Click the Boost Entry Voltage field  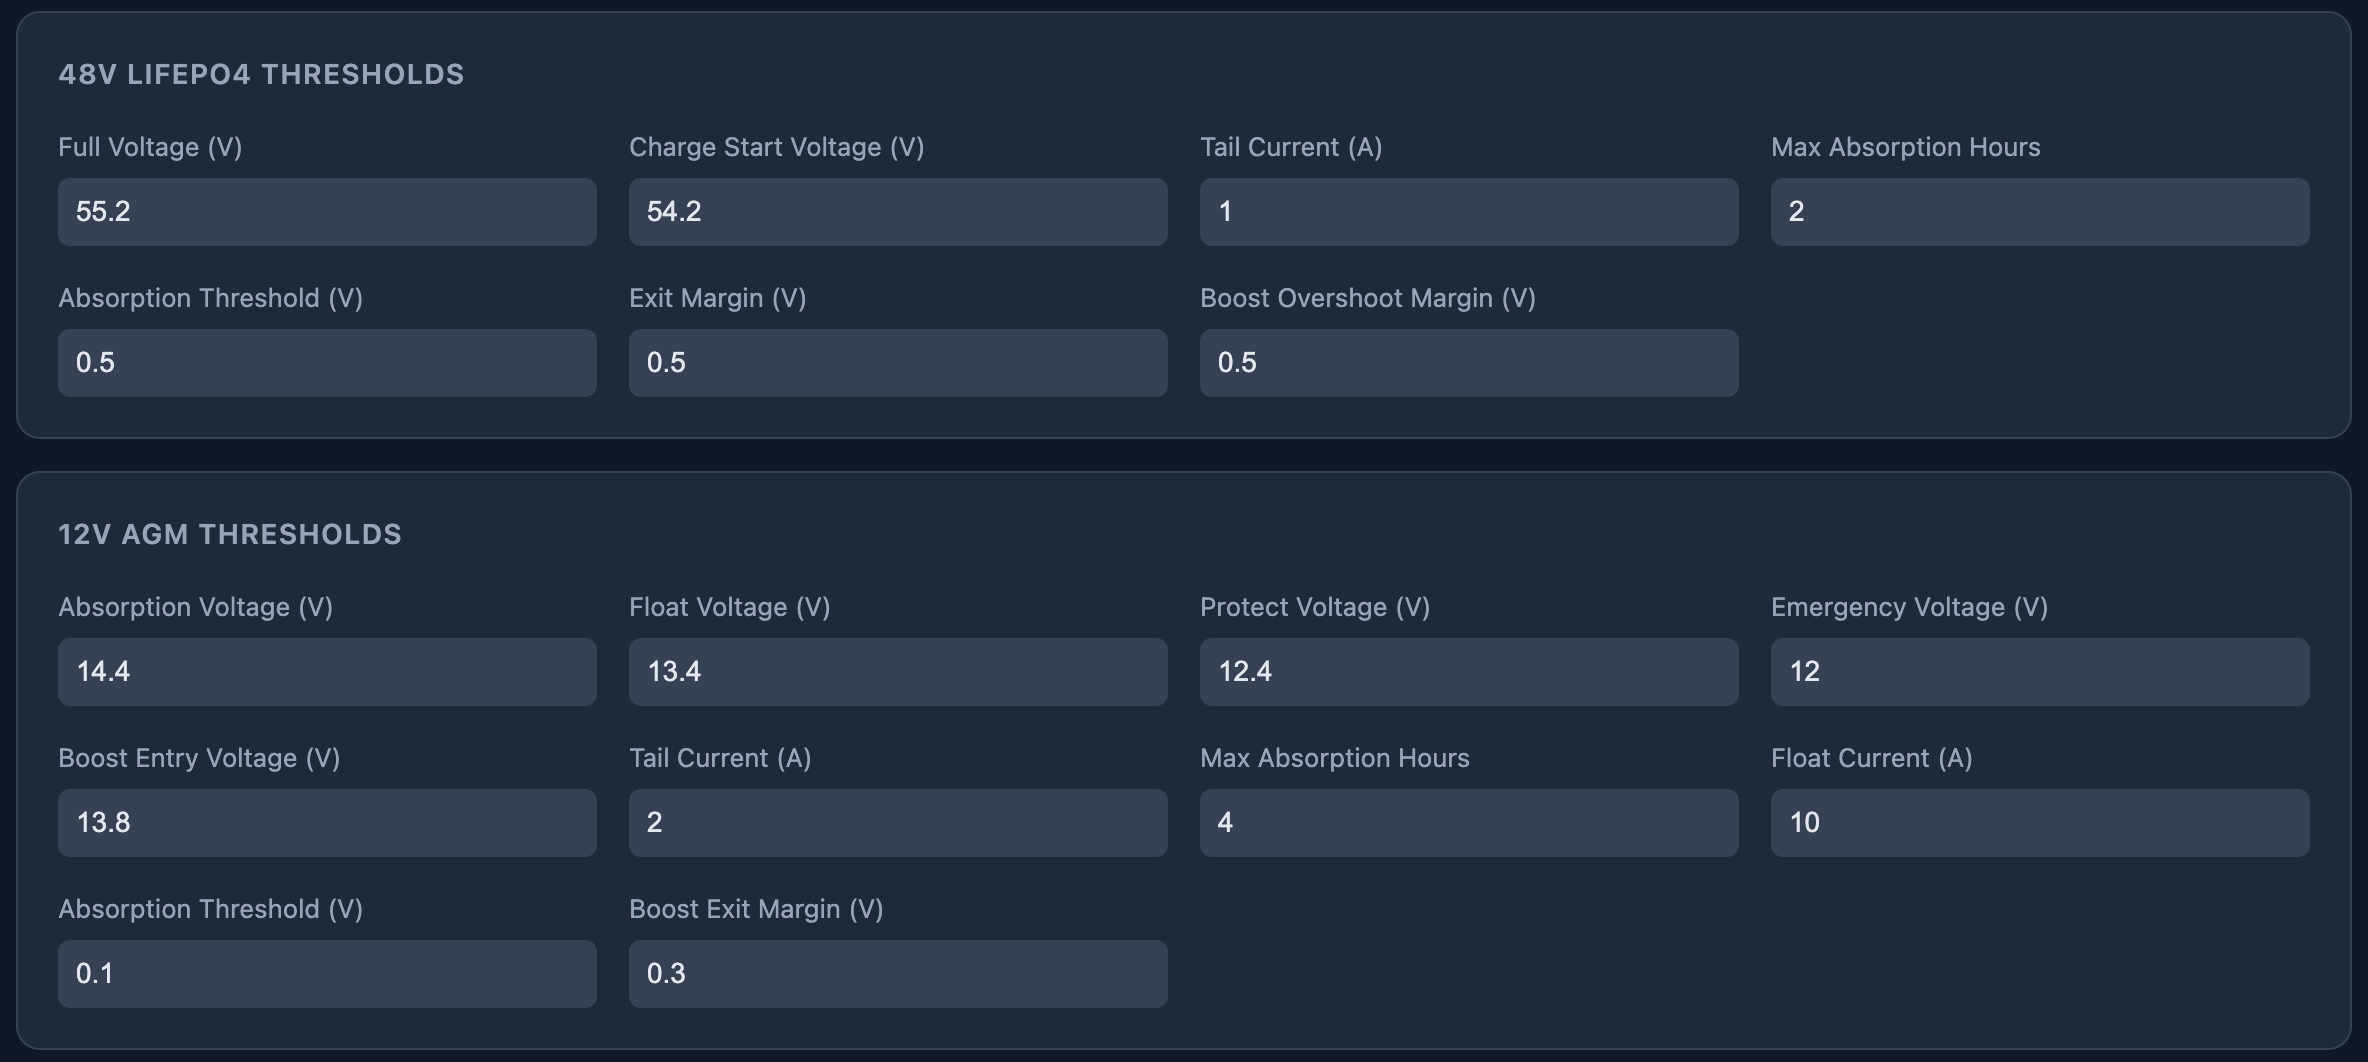pyautogui.click(x=327, y=823)
